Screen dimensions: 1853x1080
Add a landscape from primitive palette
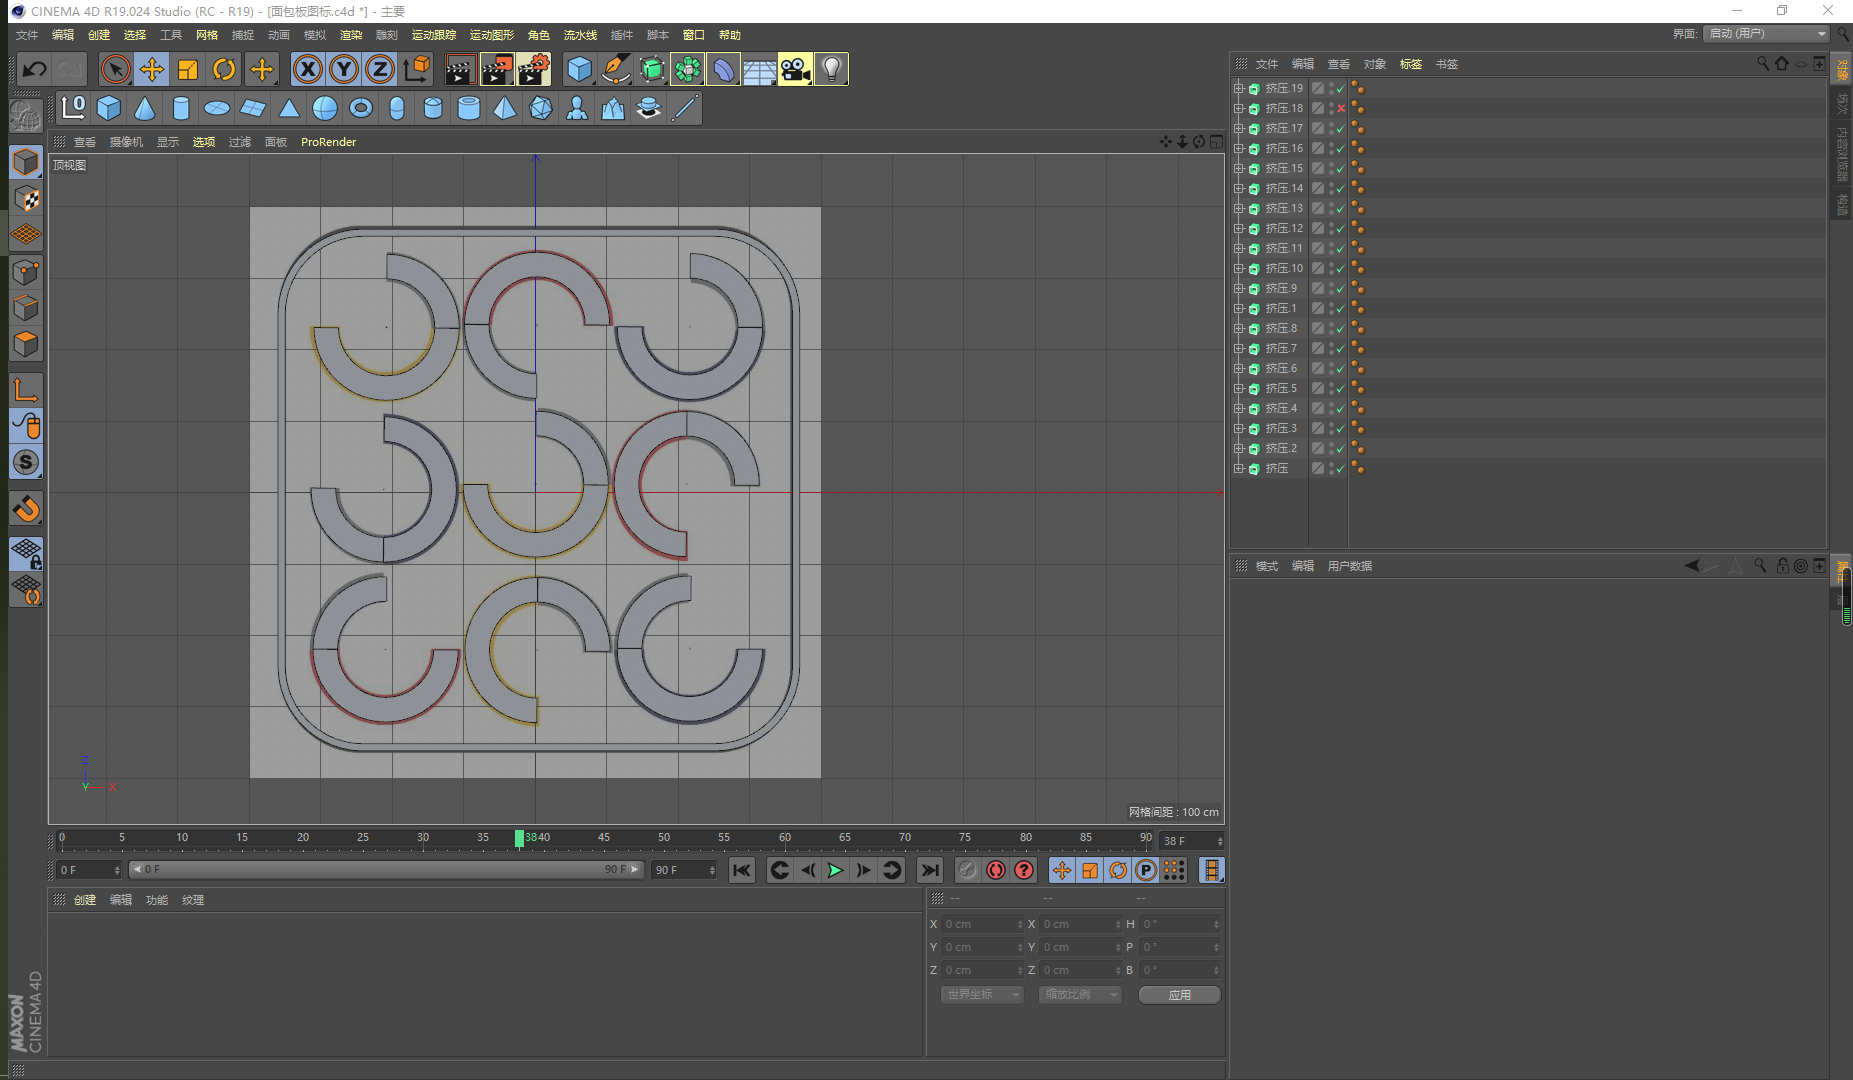tap(613, 108)
